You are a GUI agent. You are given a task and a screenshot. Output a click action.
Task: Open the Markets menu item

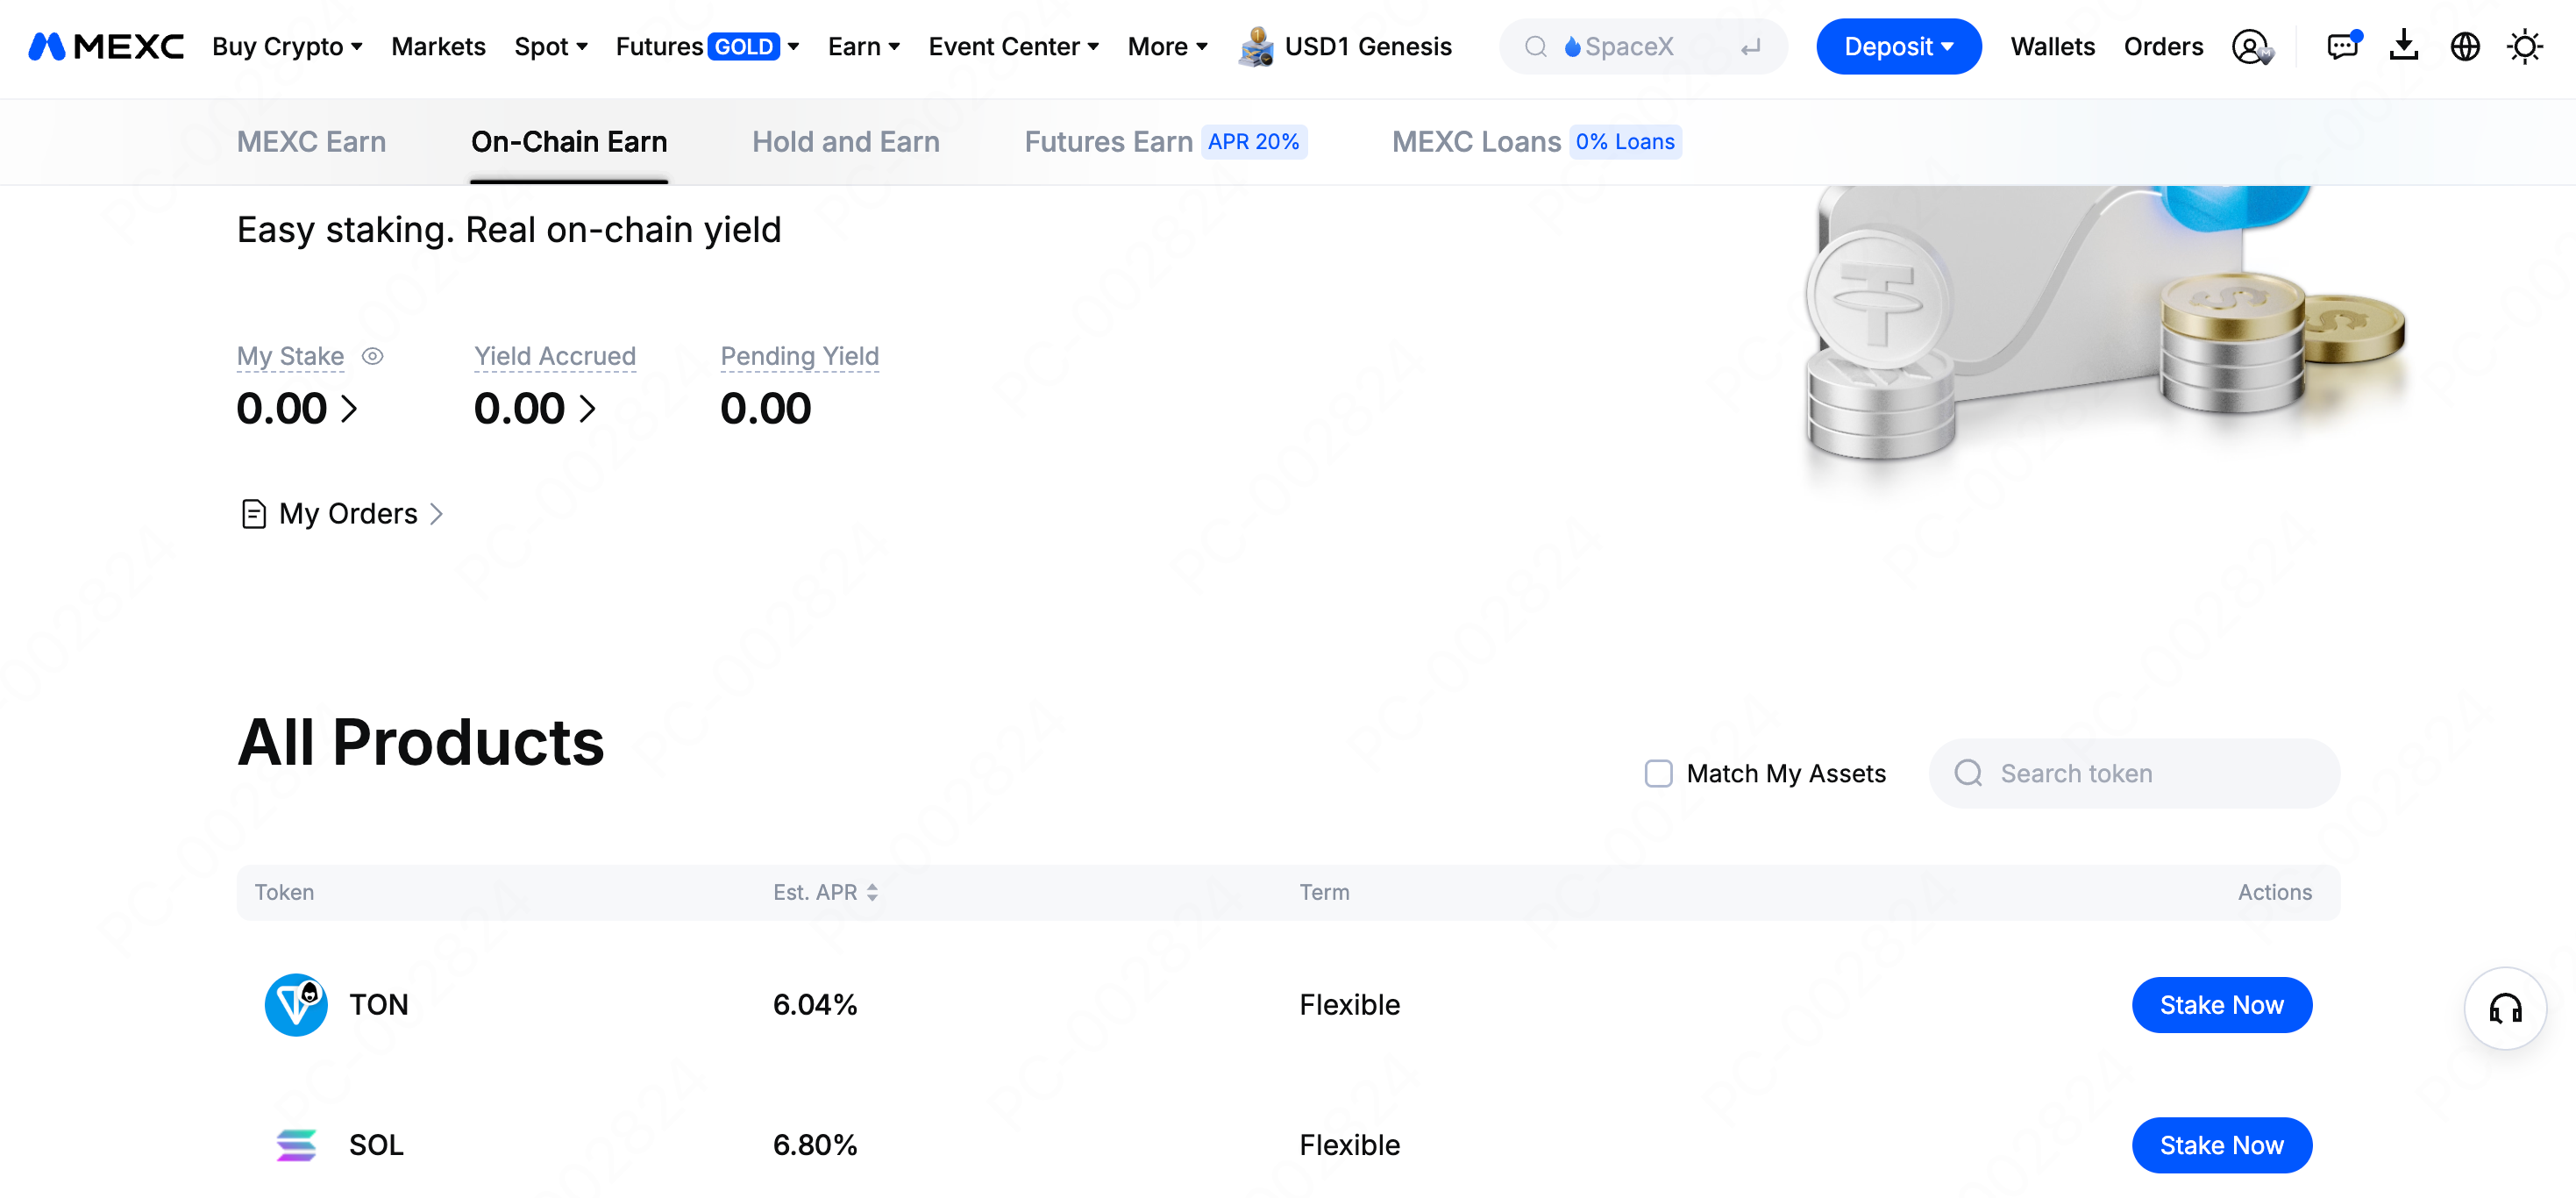pos(438,47)
